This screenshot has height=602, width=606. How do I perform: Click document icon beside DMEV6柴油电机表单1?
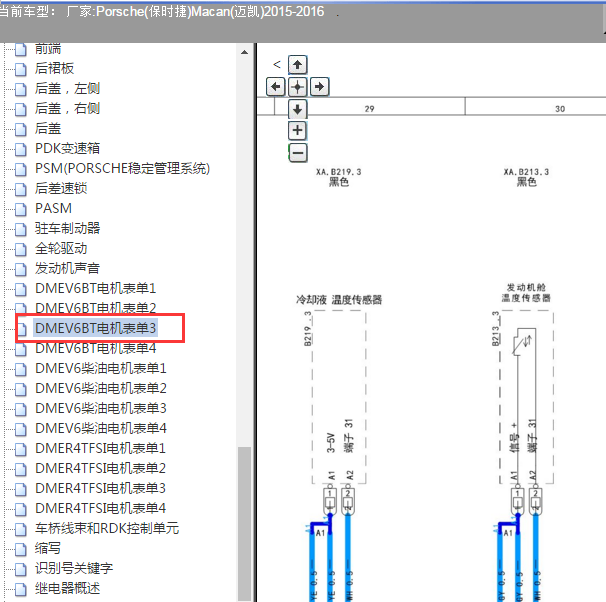pos(21,369)
